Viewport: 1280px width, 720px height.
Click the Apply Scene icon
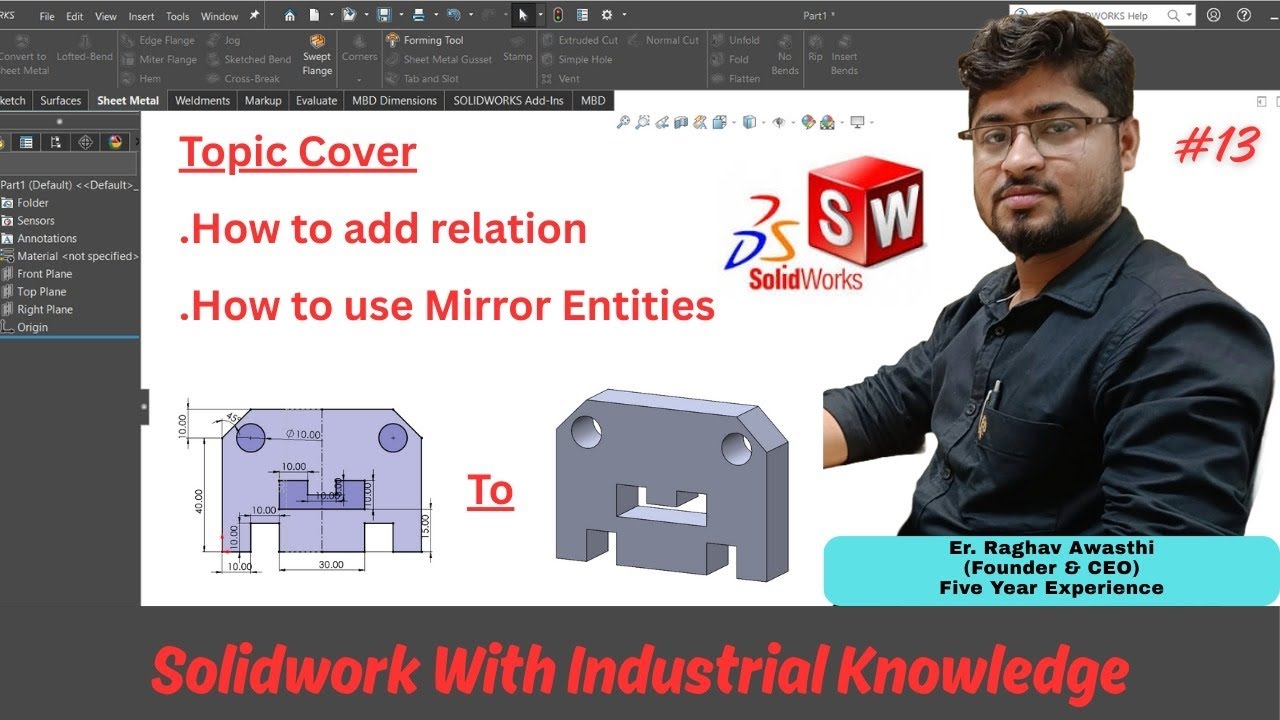[x=827, y=122]
